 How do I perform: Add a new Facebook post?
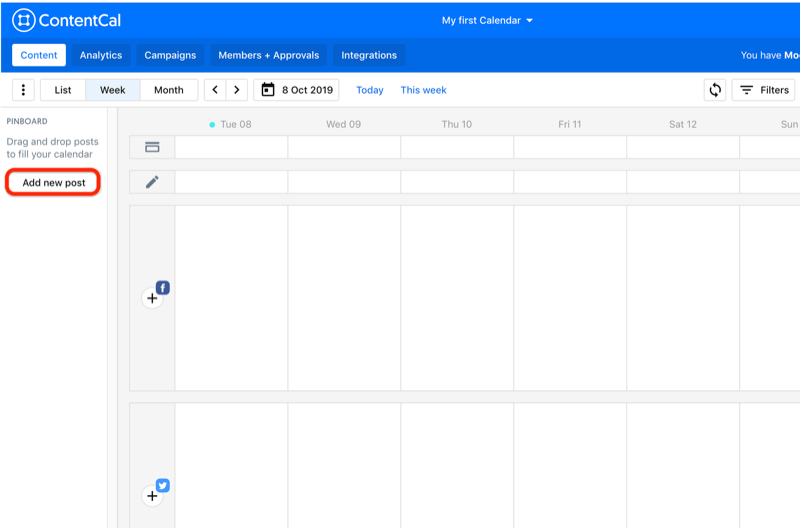[x=152, y=298]
